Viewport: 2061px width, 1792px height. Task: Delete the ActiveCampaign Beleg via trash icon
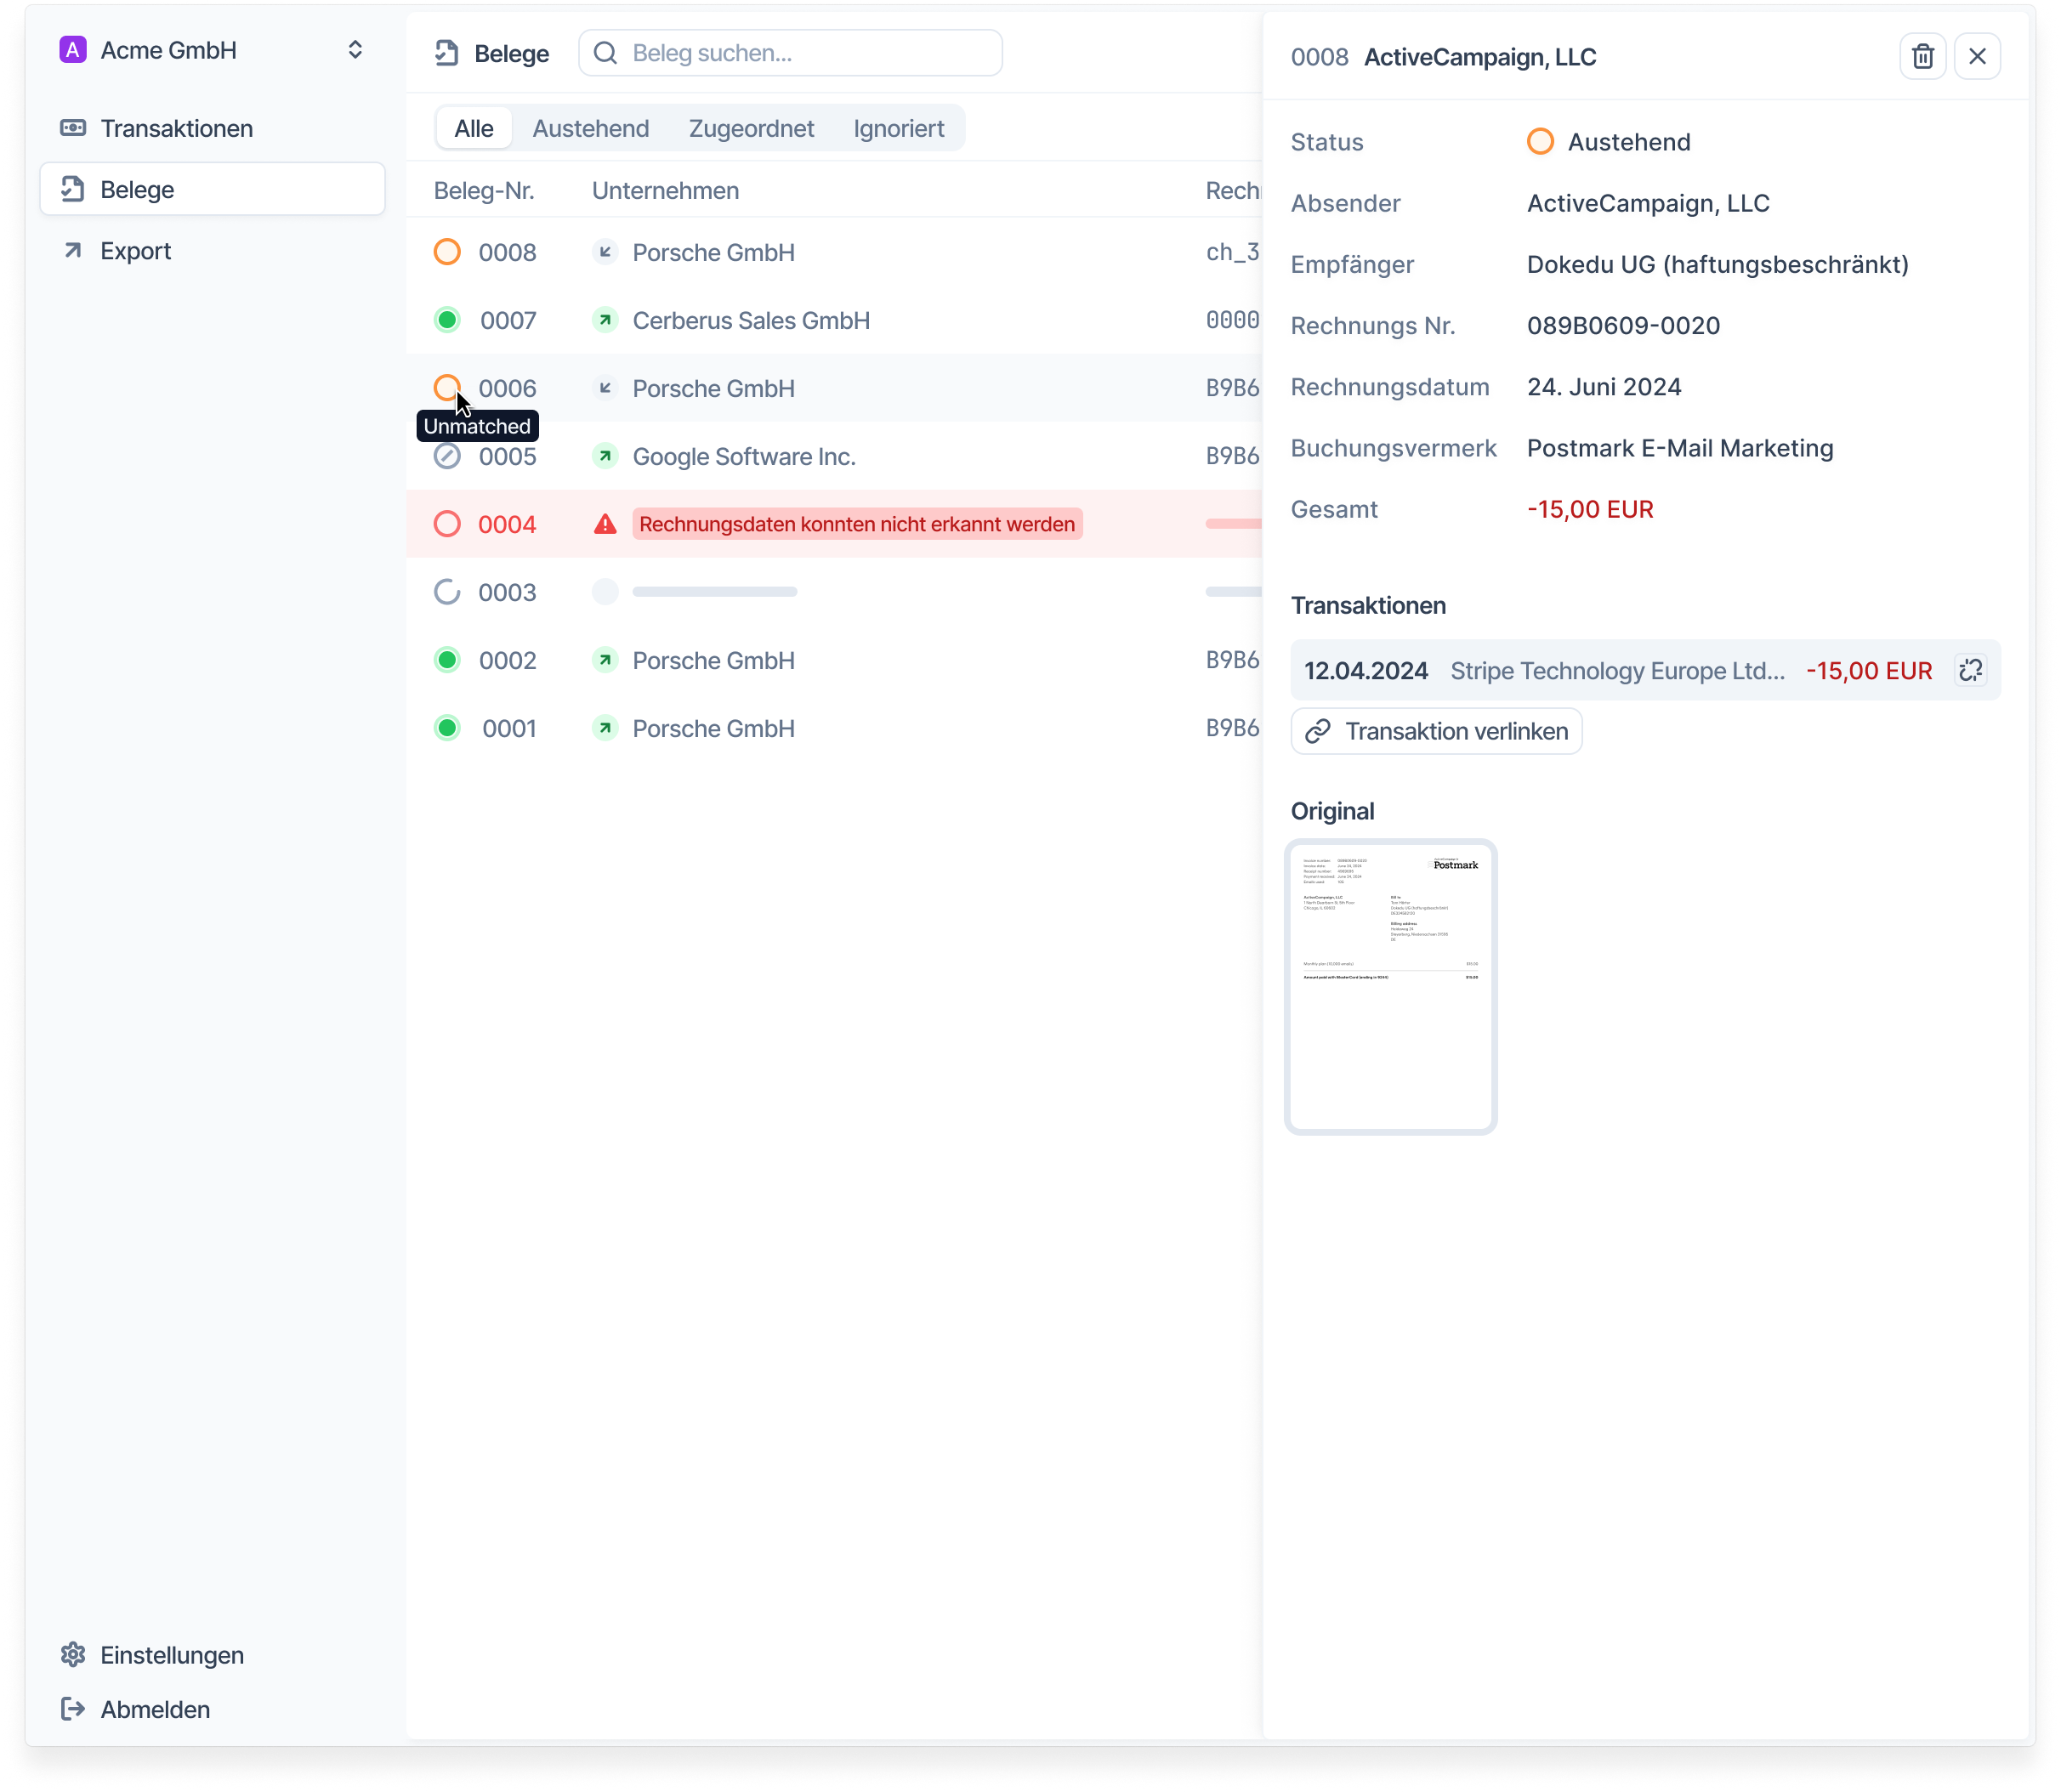click(1922, 56)
